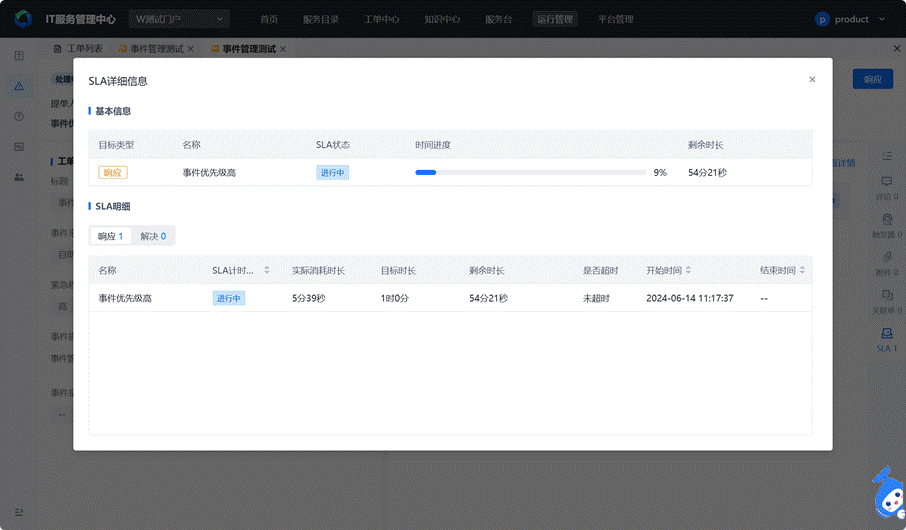Close the SLA详细信息 dialog
Screen dimensions: 906x530
(x=812, y=79)
